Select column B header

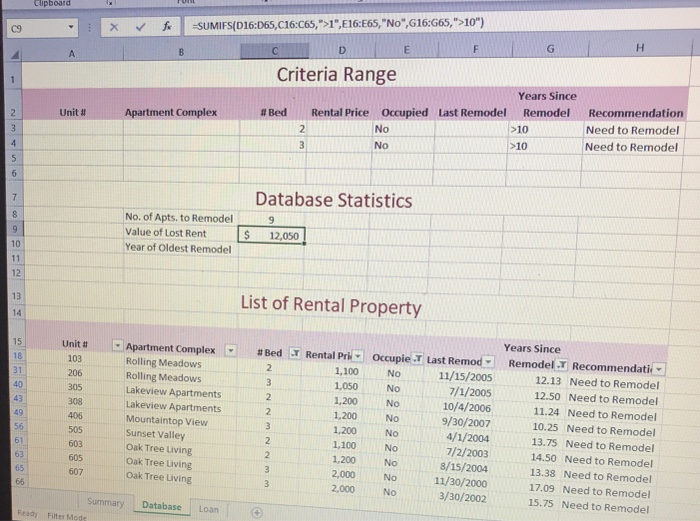click(x=181, y=52)
